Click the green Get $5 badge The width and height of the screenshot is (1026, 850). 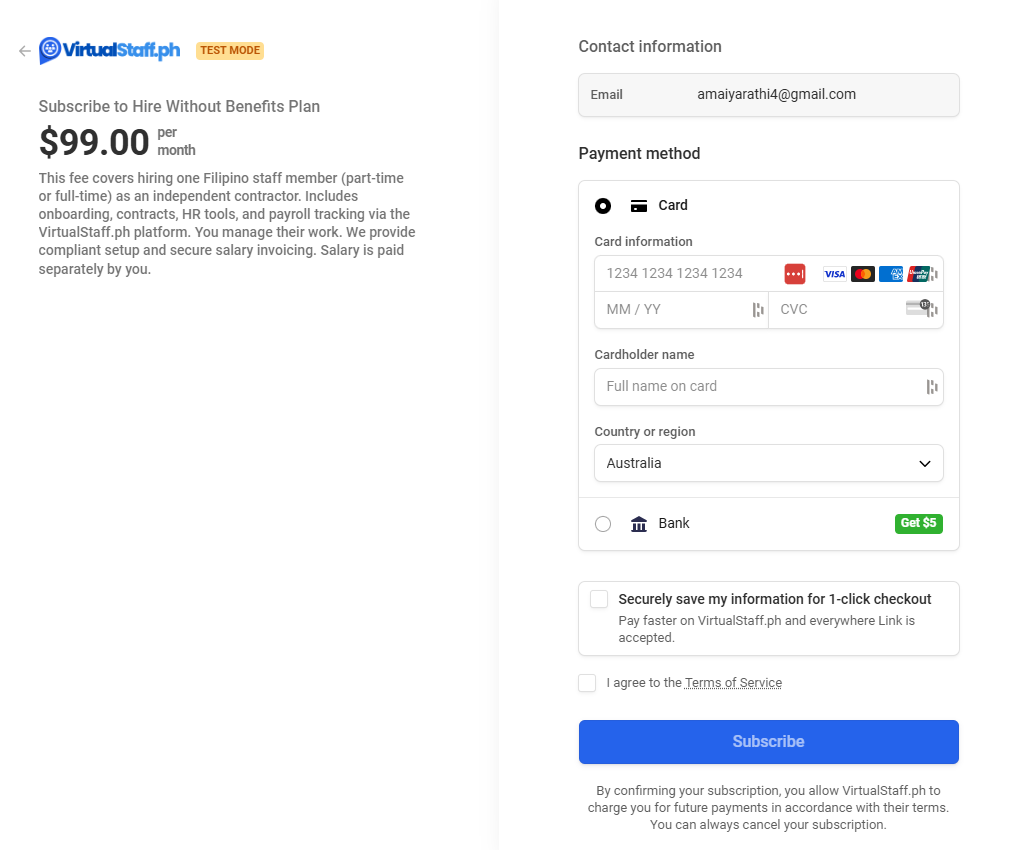pos(918,523)
